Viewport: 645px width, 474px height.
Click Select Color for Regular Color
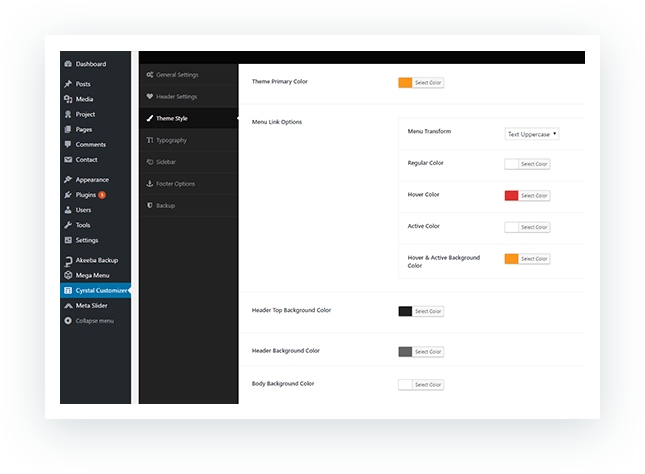534,164
